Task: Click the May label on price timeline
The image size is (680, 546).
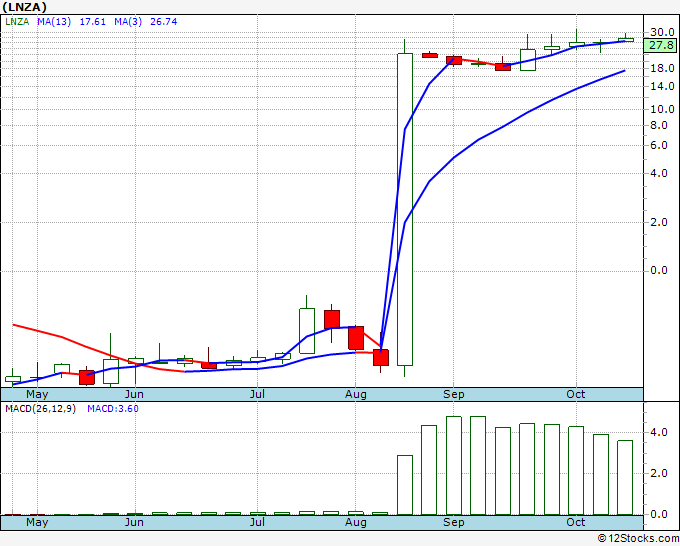Action: click(x=37, y=394)
